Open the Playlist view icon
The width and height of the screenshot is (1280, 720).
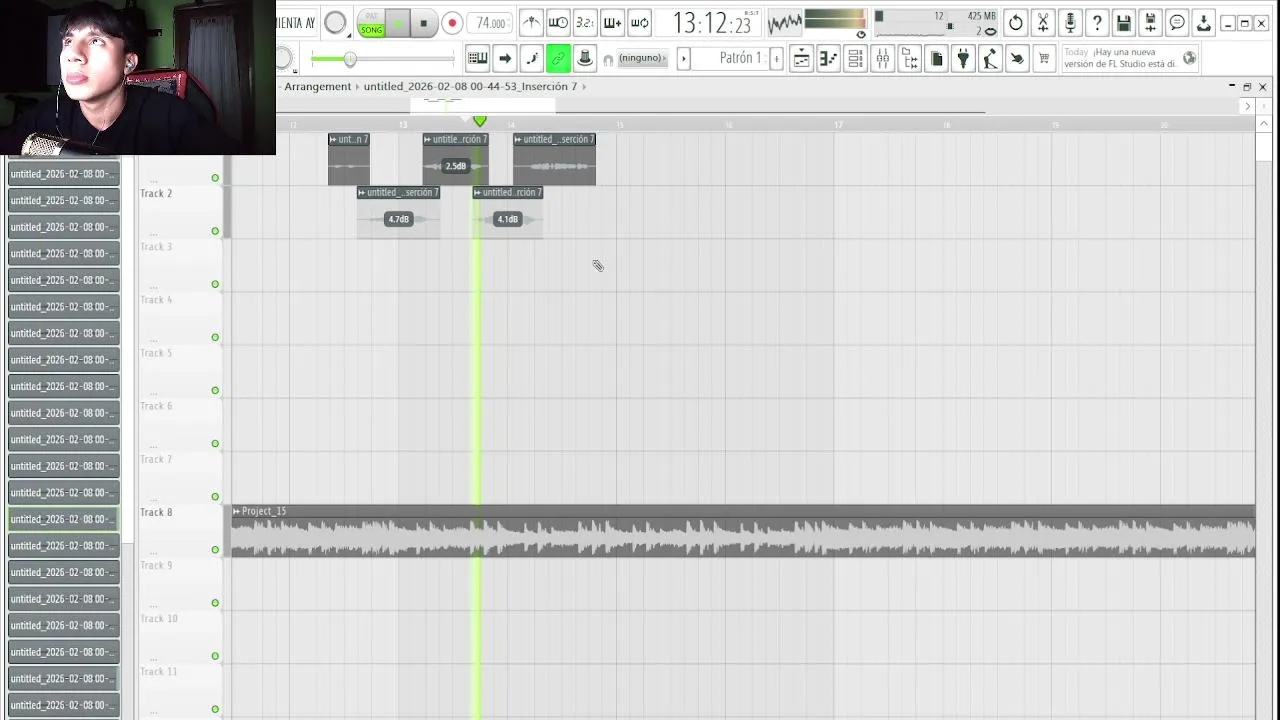[802, 59]
